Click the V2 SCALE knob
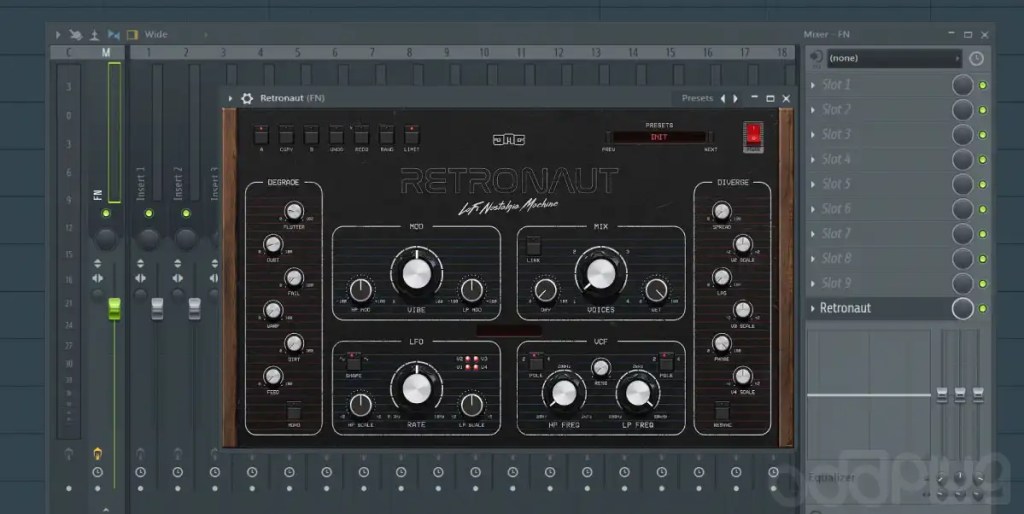The width and height of the screenshot is (1024, 514). click(743, 244)
